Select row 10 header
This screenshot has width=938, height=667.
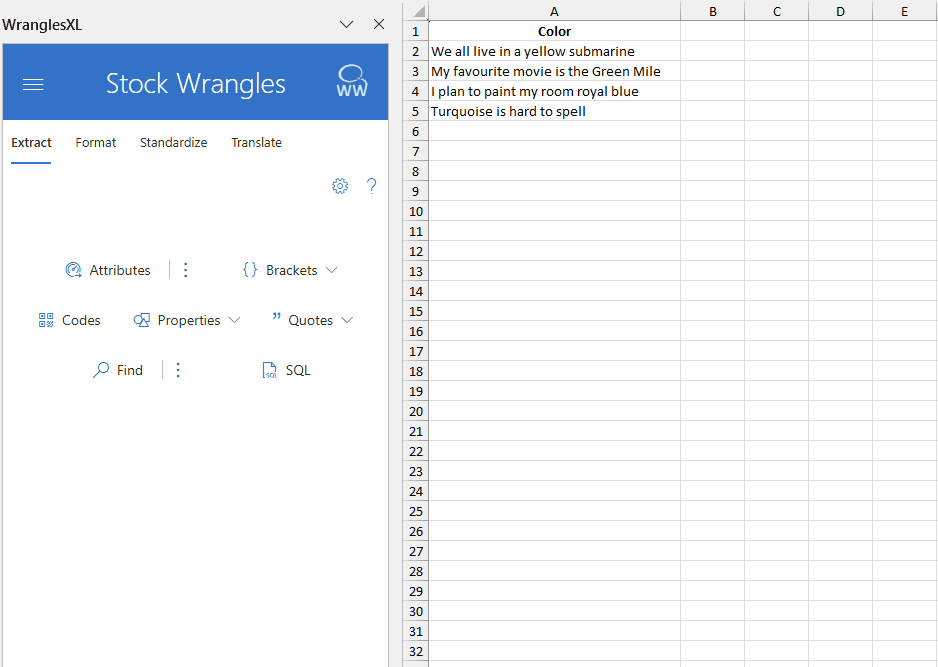coord(416,211)
